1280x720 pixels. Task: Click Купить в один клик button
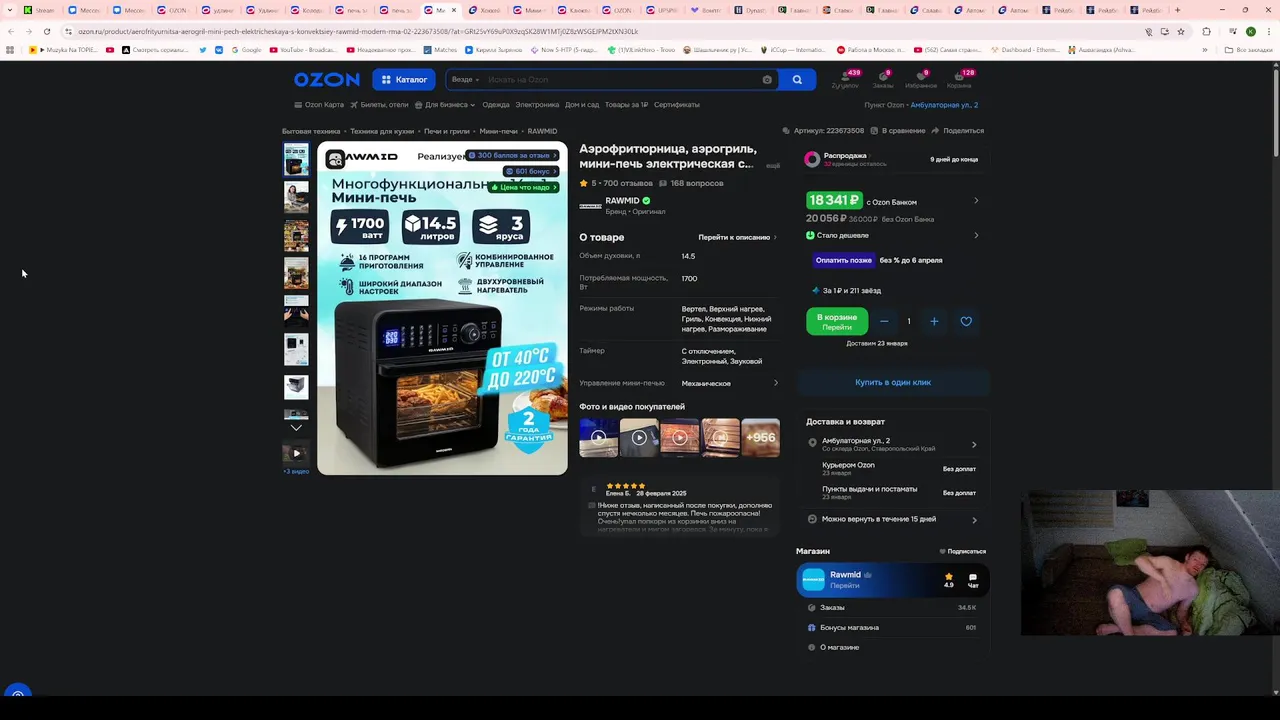coord(893,382)
